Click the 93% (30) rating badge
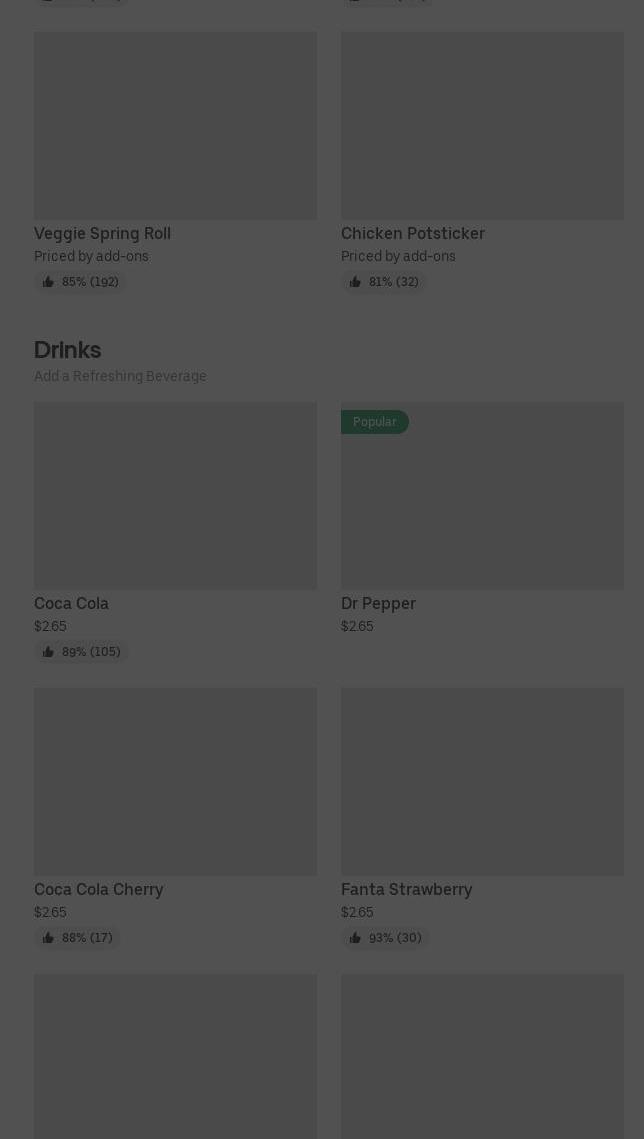The height and width of the screenshot is (1139, 644). pyautogui.click(x=386, y=938)
